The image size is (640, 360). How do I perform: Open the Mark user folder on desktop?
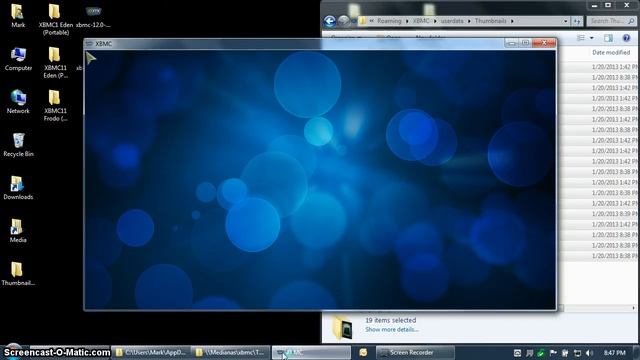click(x=18, y=16)
